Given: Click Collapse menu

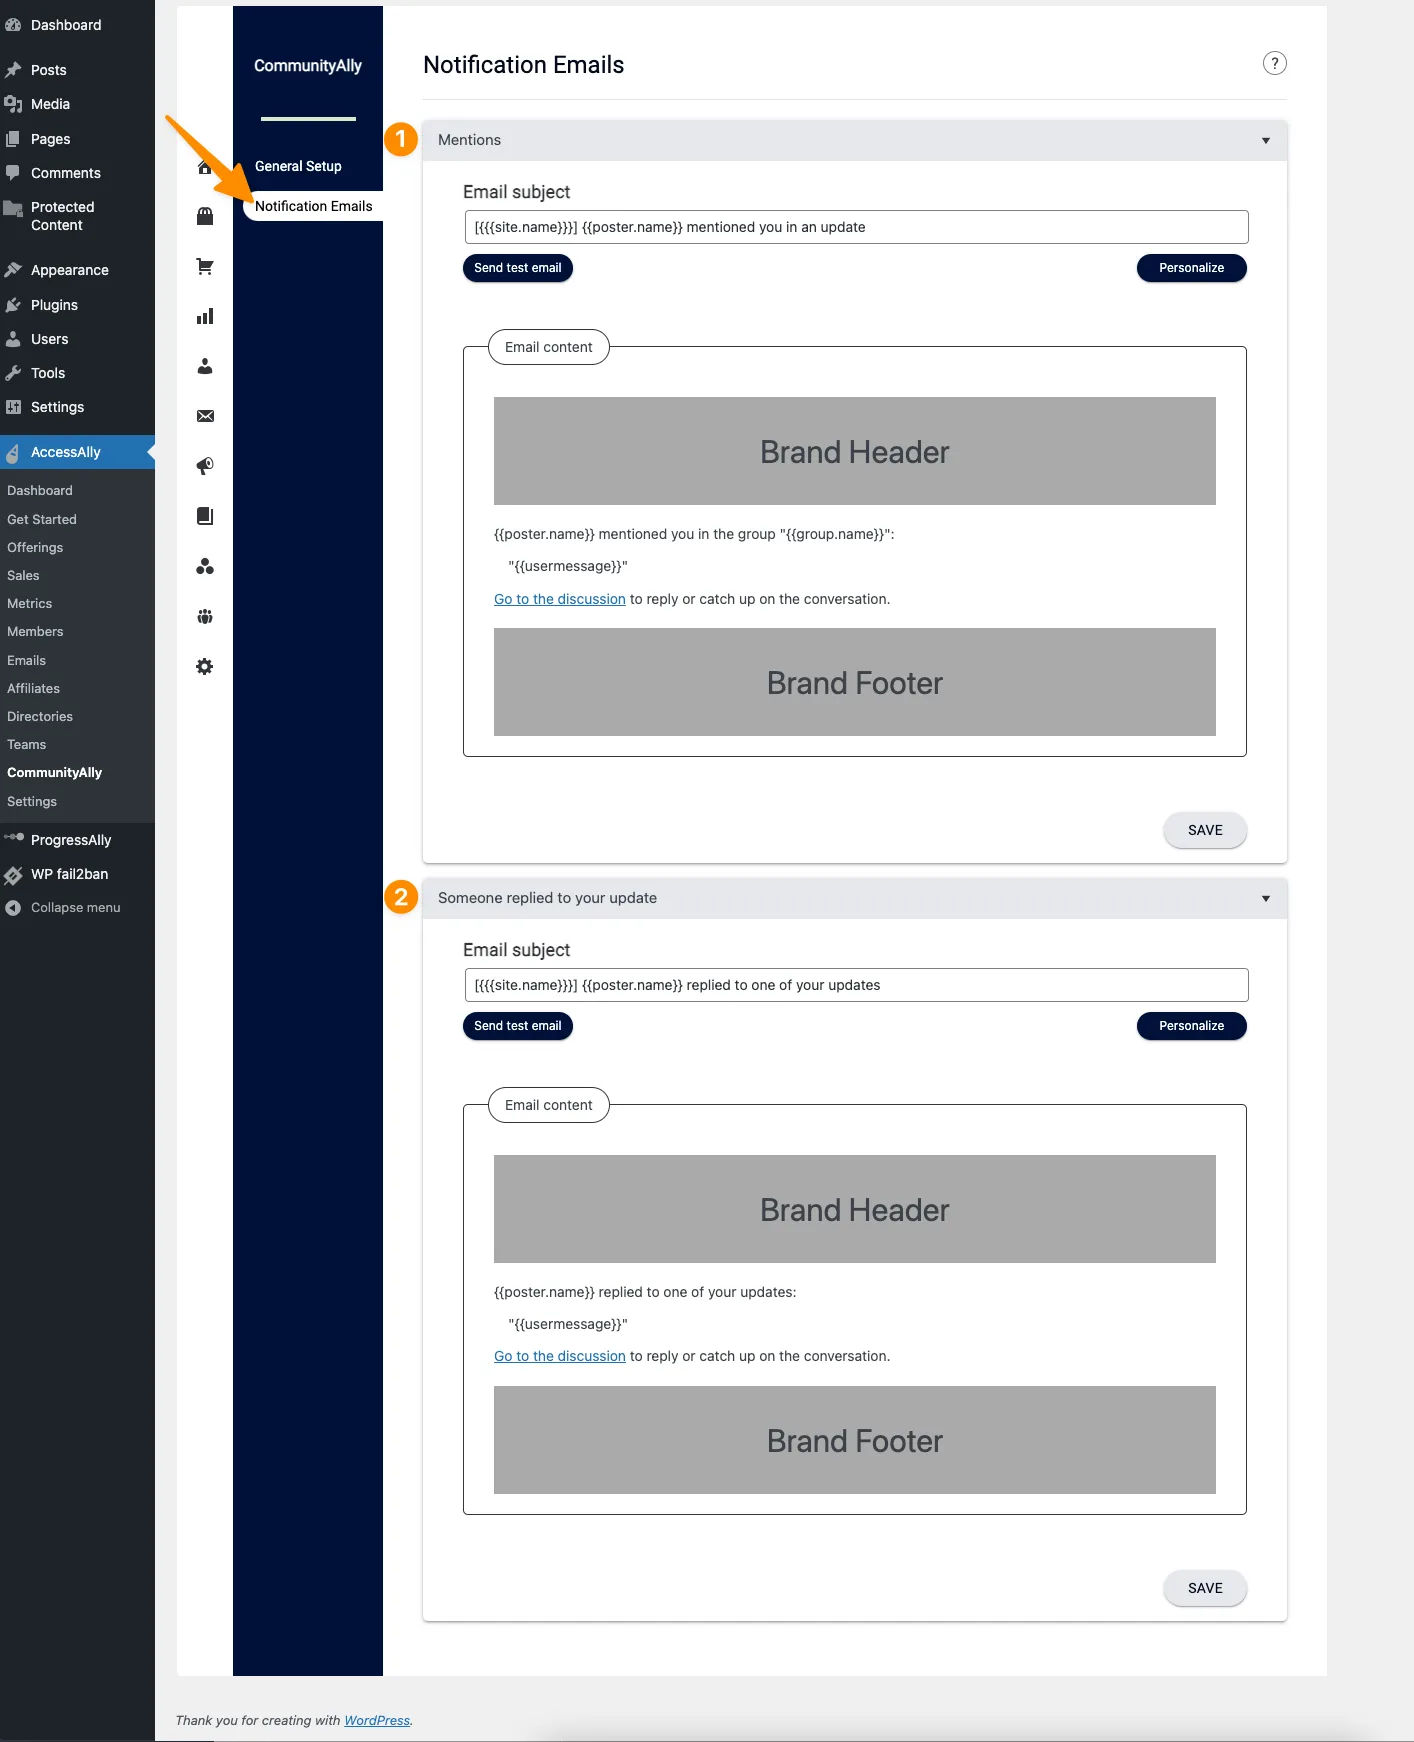Looking at the screenshot, I should (x=77, y=908).
